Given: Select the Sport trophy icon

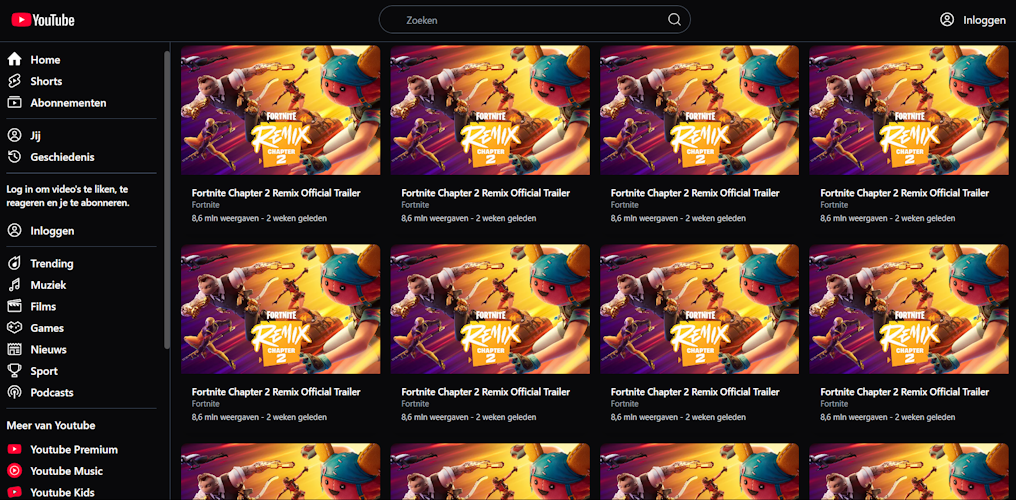Looking at the screenshot, I should coord(14,371).
